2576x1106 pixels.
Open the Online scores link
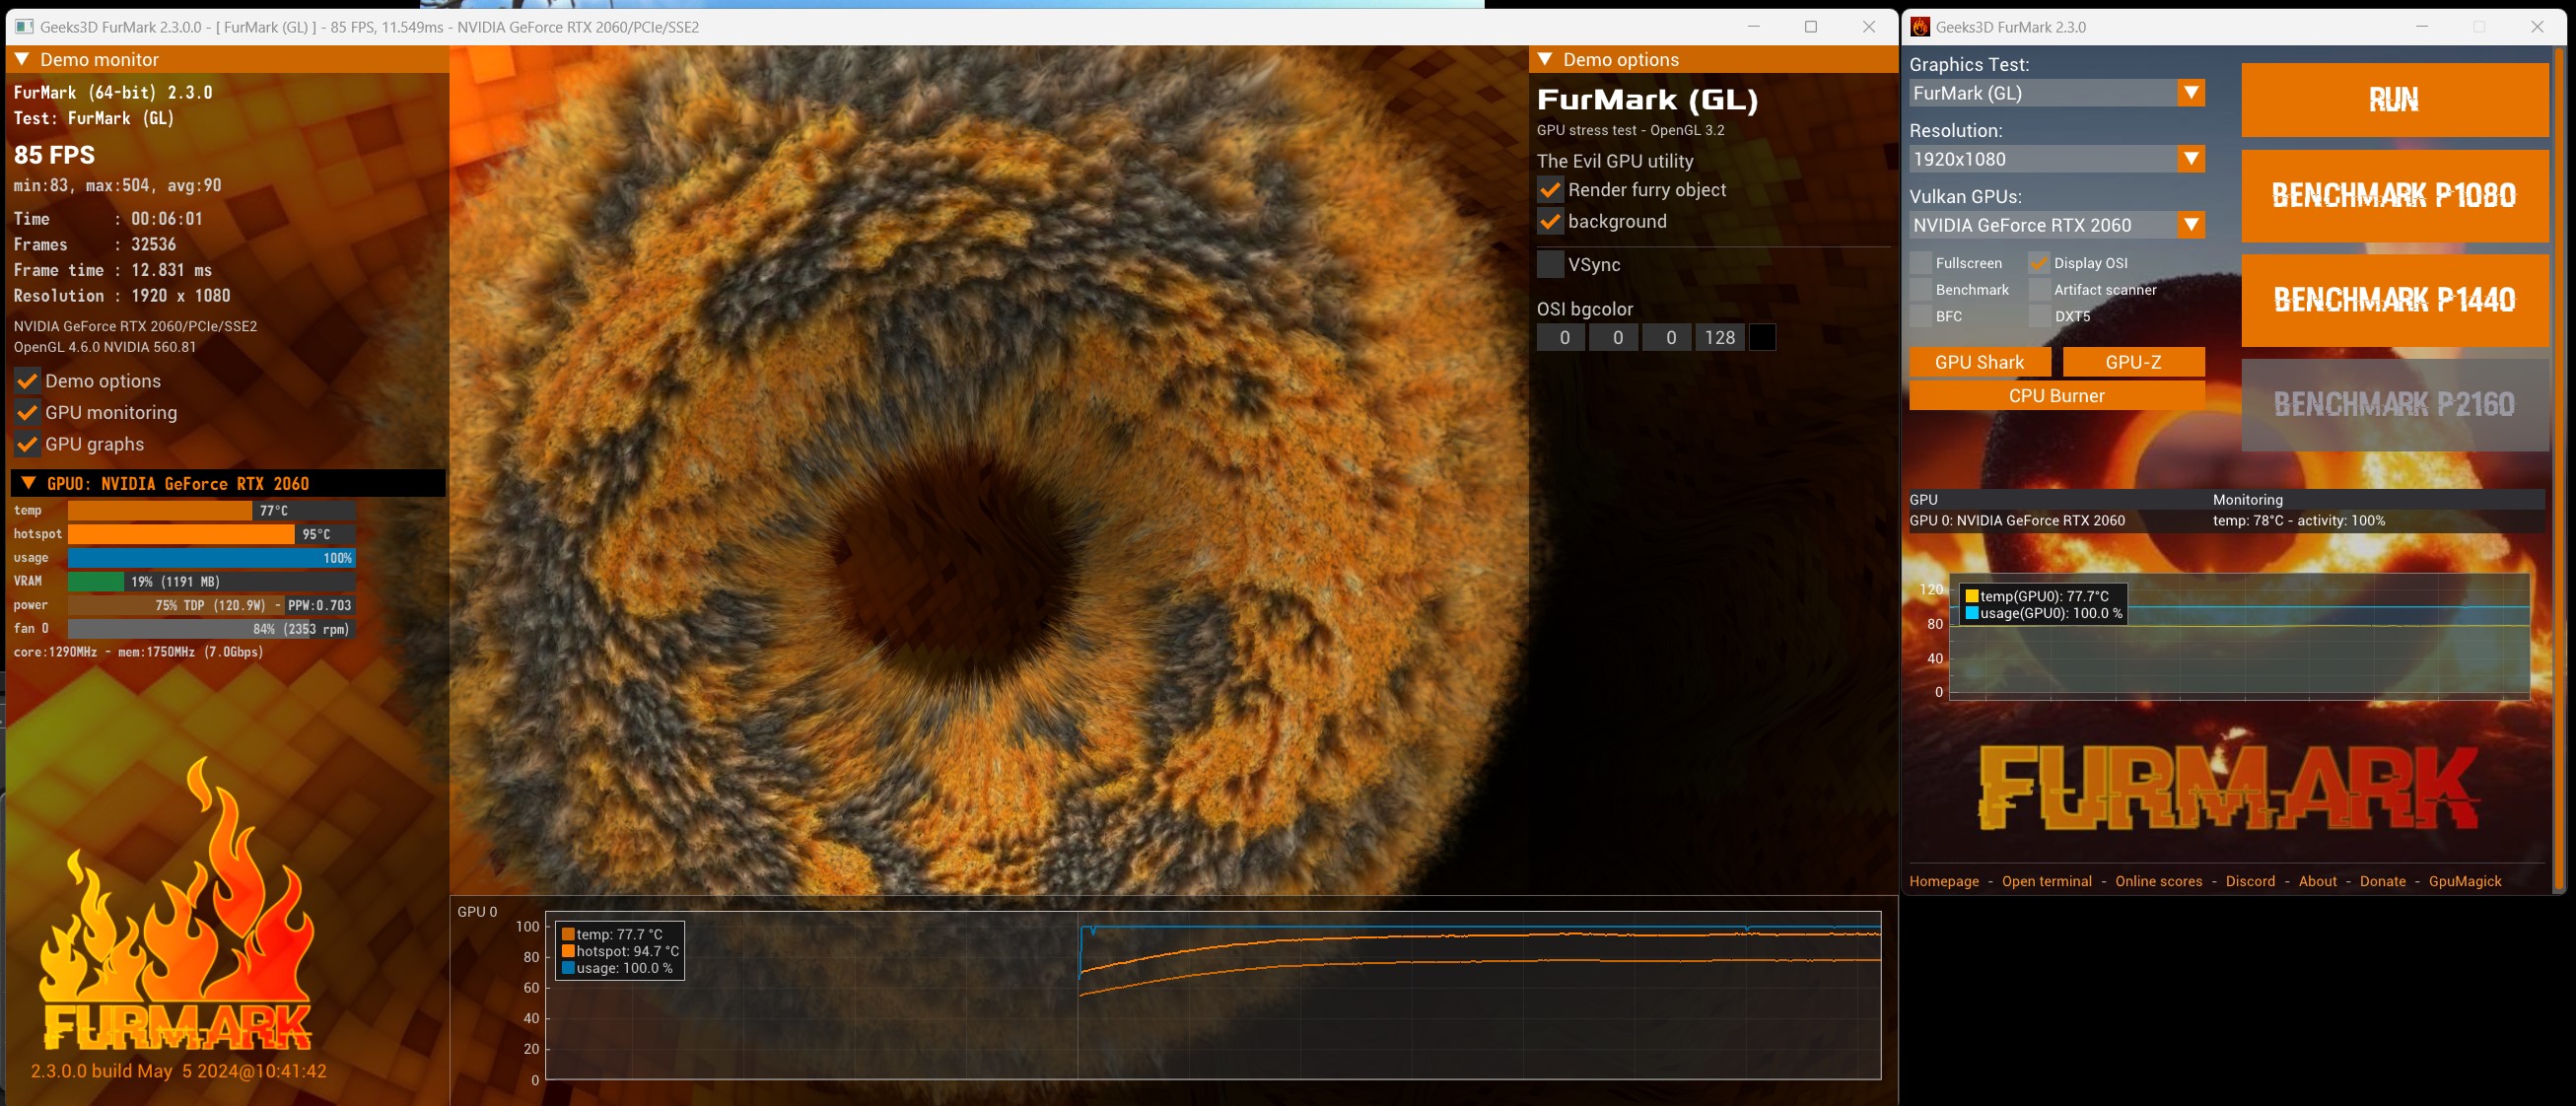click(2158, 881)
